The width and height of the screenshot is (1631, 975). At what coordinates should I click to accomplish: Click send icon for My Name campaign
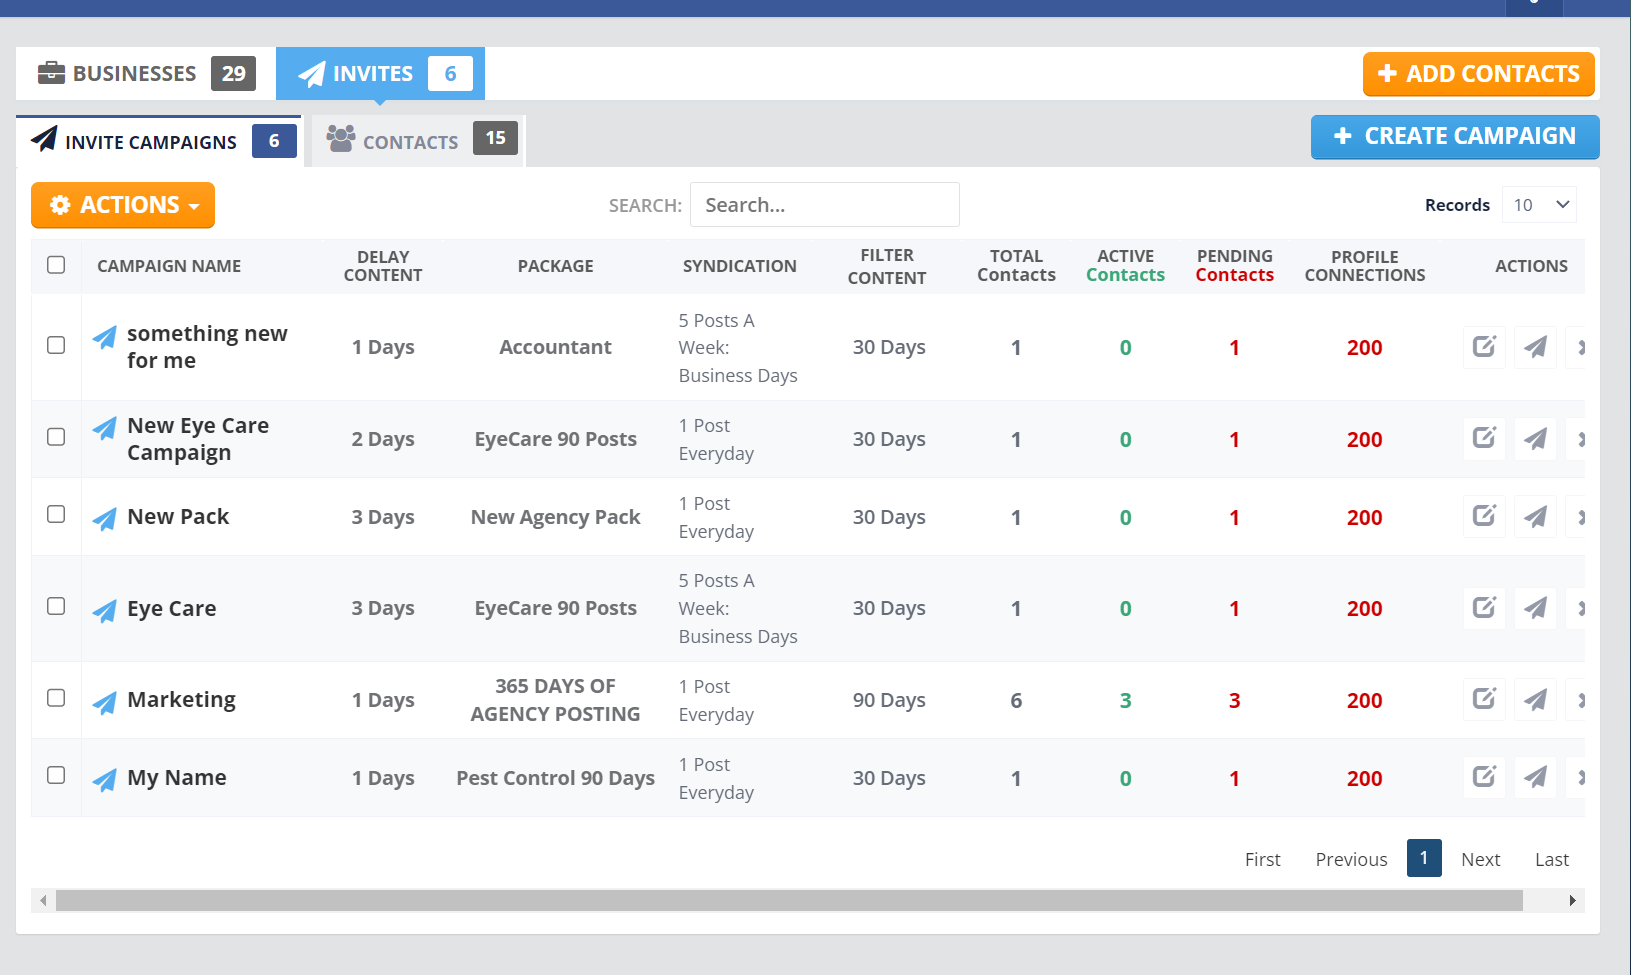1535,777
